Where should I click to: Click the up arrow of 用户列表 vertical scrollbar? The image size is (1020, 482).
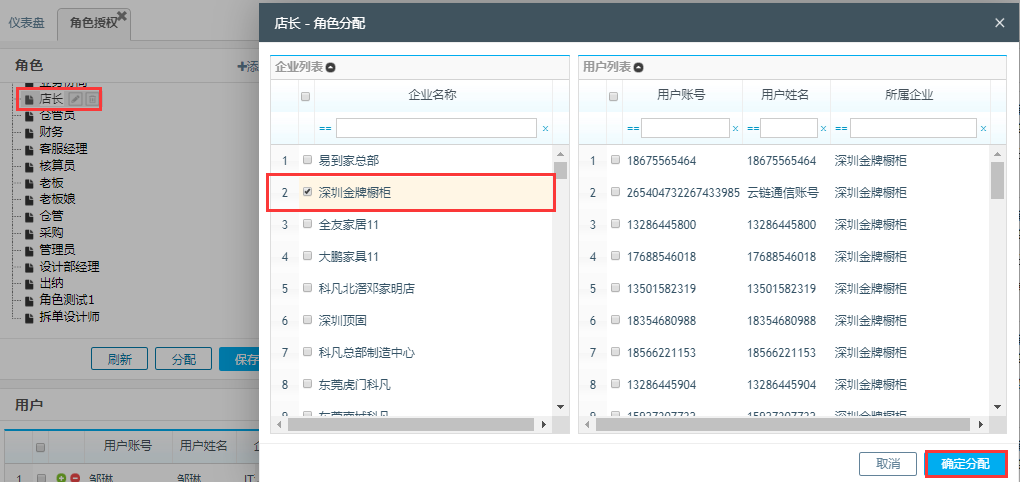(x=997, y=154)
